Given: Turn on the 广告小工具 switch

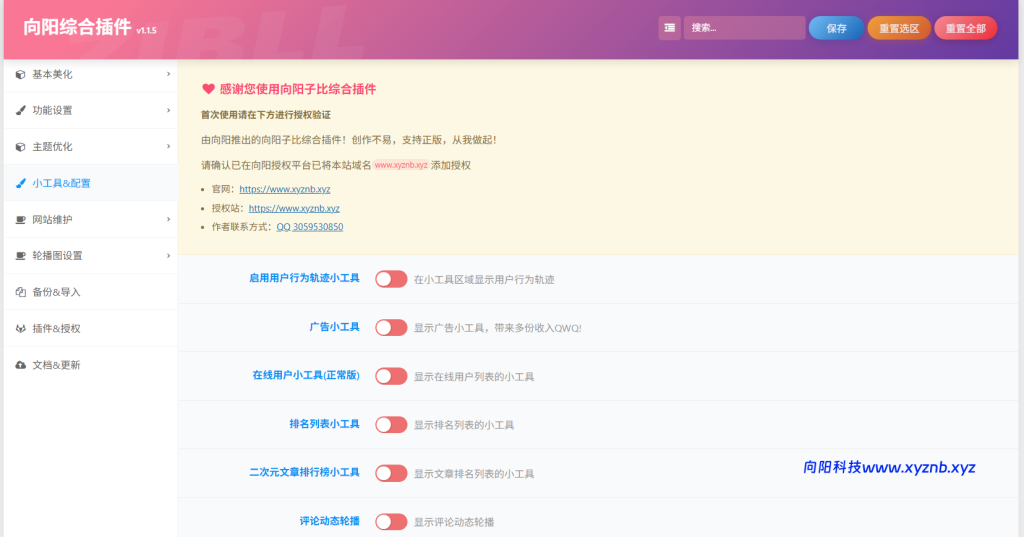Looking at the screenshot, I should tap(391, 327).
